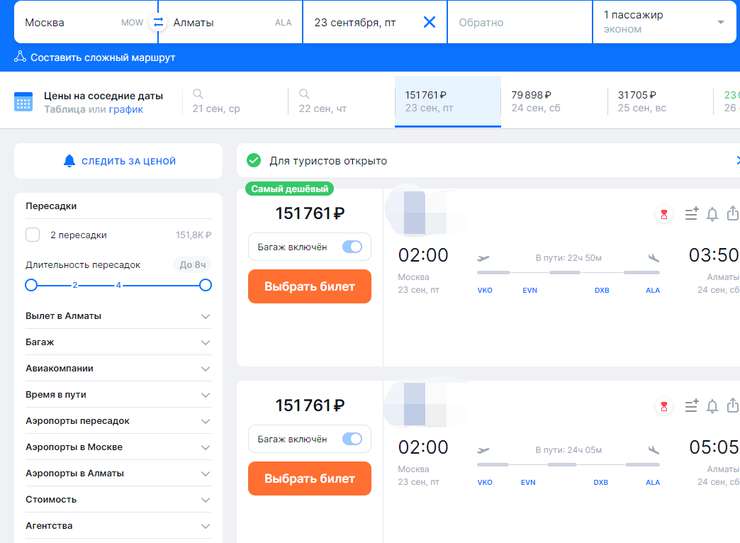Toggle 'Багаж включён' on second ticket
Viewport: 740px width, 543px height.
[x=352, y=439]
